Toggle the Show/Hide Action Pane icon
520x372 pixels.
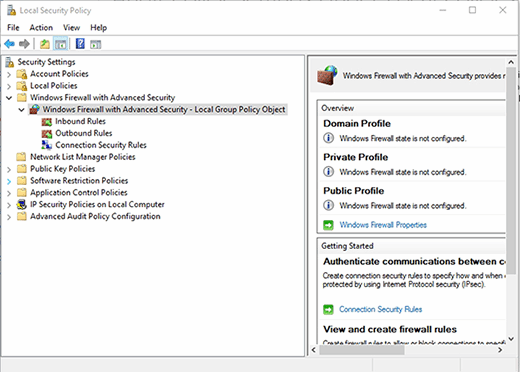tap(95, 44)
